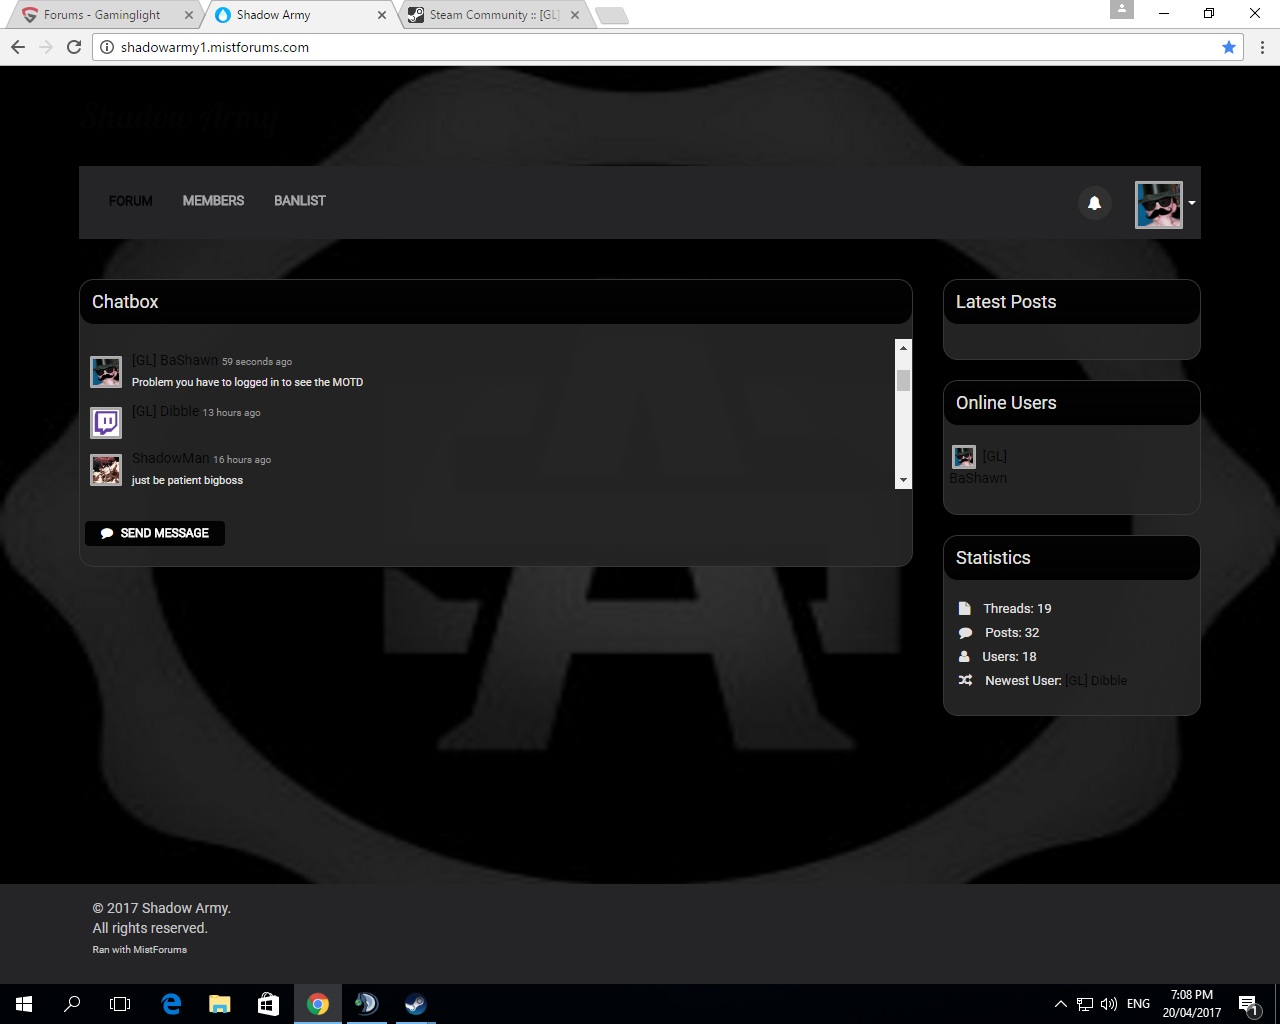The width and height of the screenshot is (1280, 1024).
Task: Click the user profile avatar in navbar
Action: coord(1159,204)
